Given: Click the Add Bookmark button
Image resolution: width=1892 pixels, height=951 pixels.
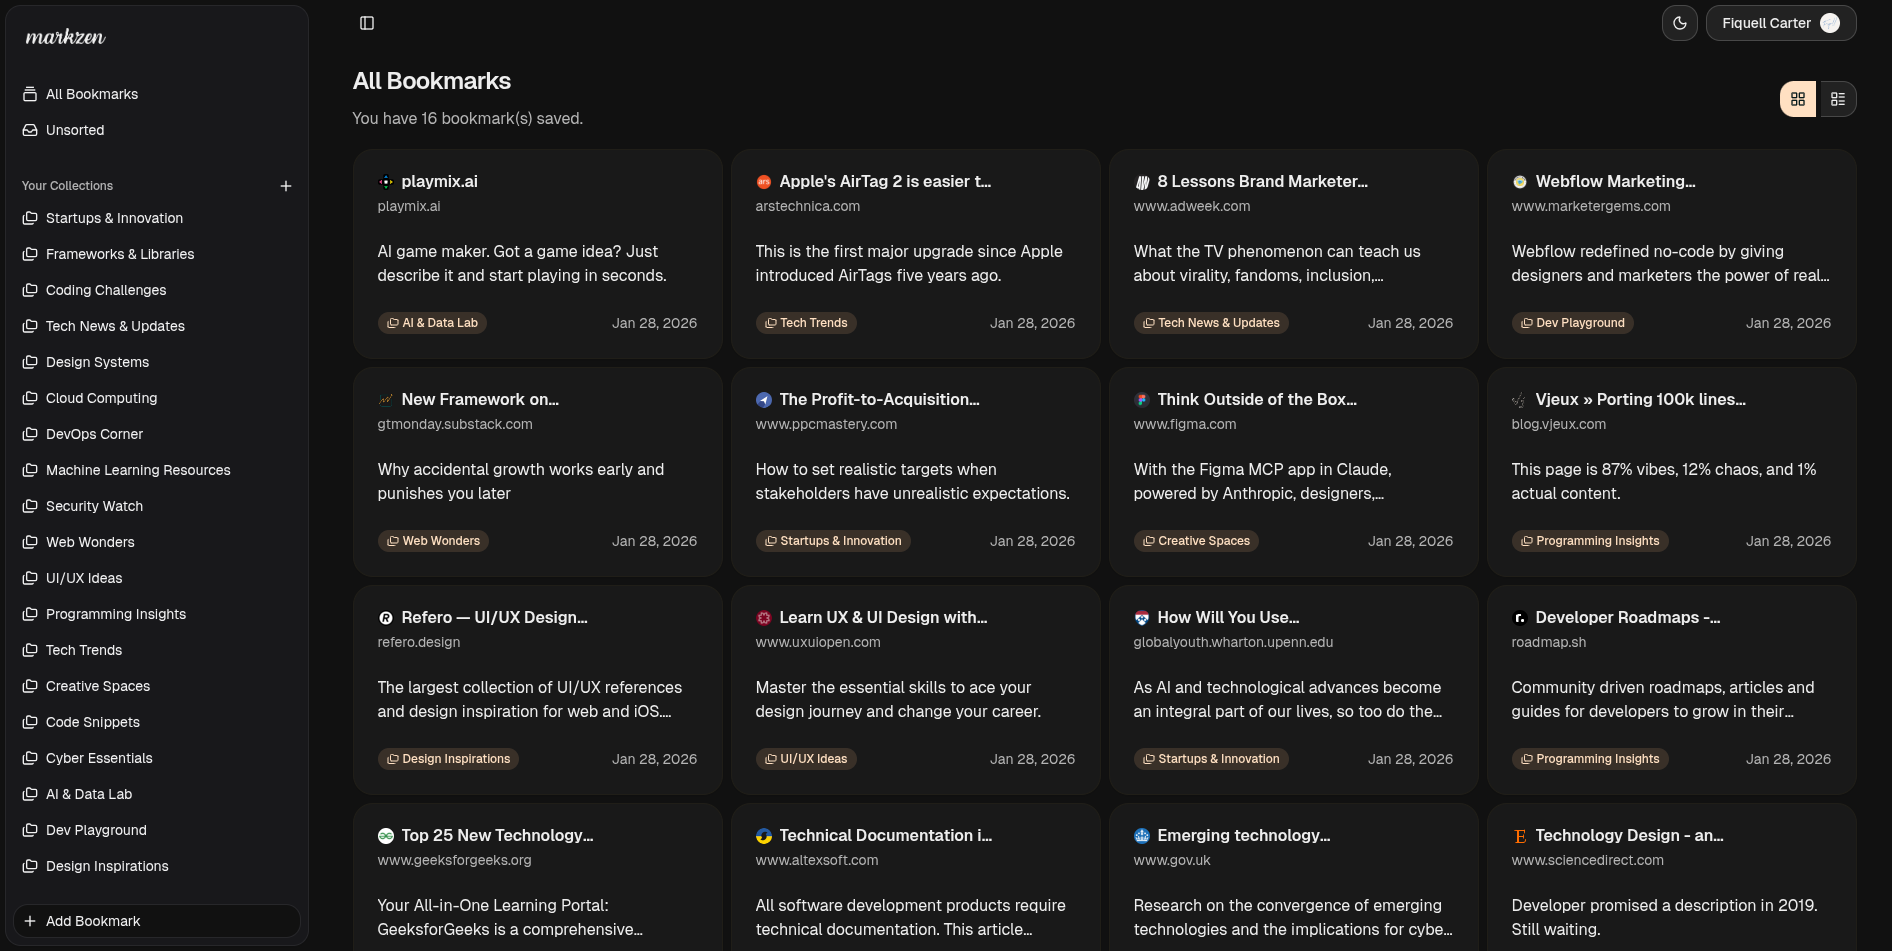Looking at the screenshot, I should pyautogui.click(x=156, y=921).
